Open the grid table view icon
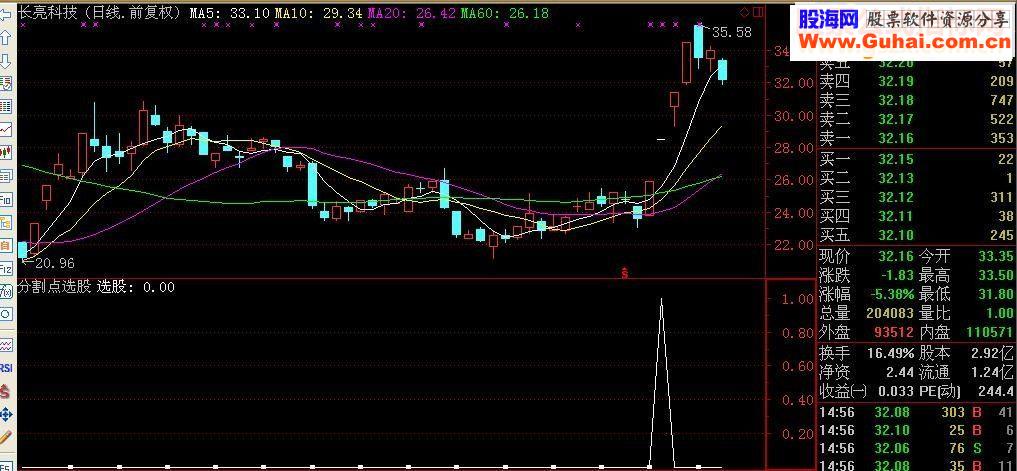This screenshot has height=471, width=1017. pyautogui.click(x=5, y=106)
